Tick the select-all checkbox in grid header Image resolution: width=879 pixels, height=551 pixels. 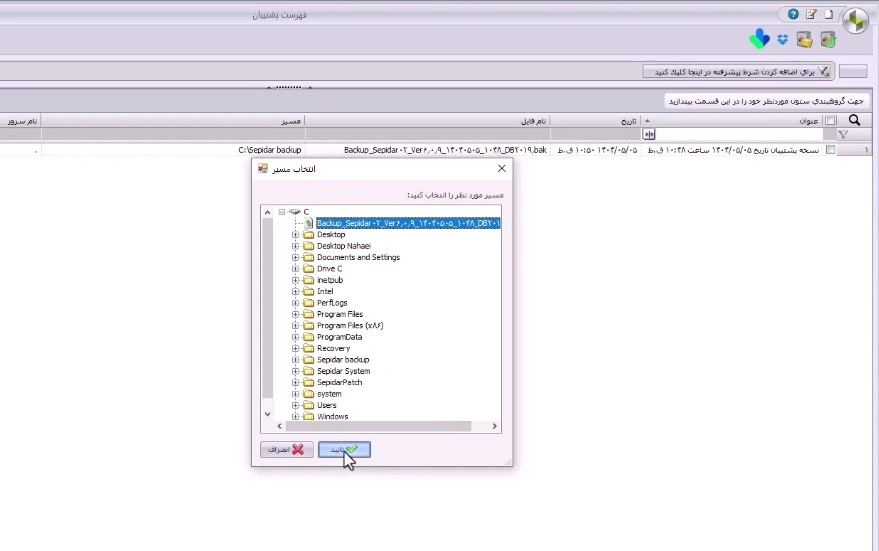point(831,121)
